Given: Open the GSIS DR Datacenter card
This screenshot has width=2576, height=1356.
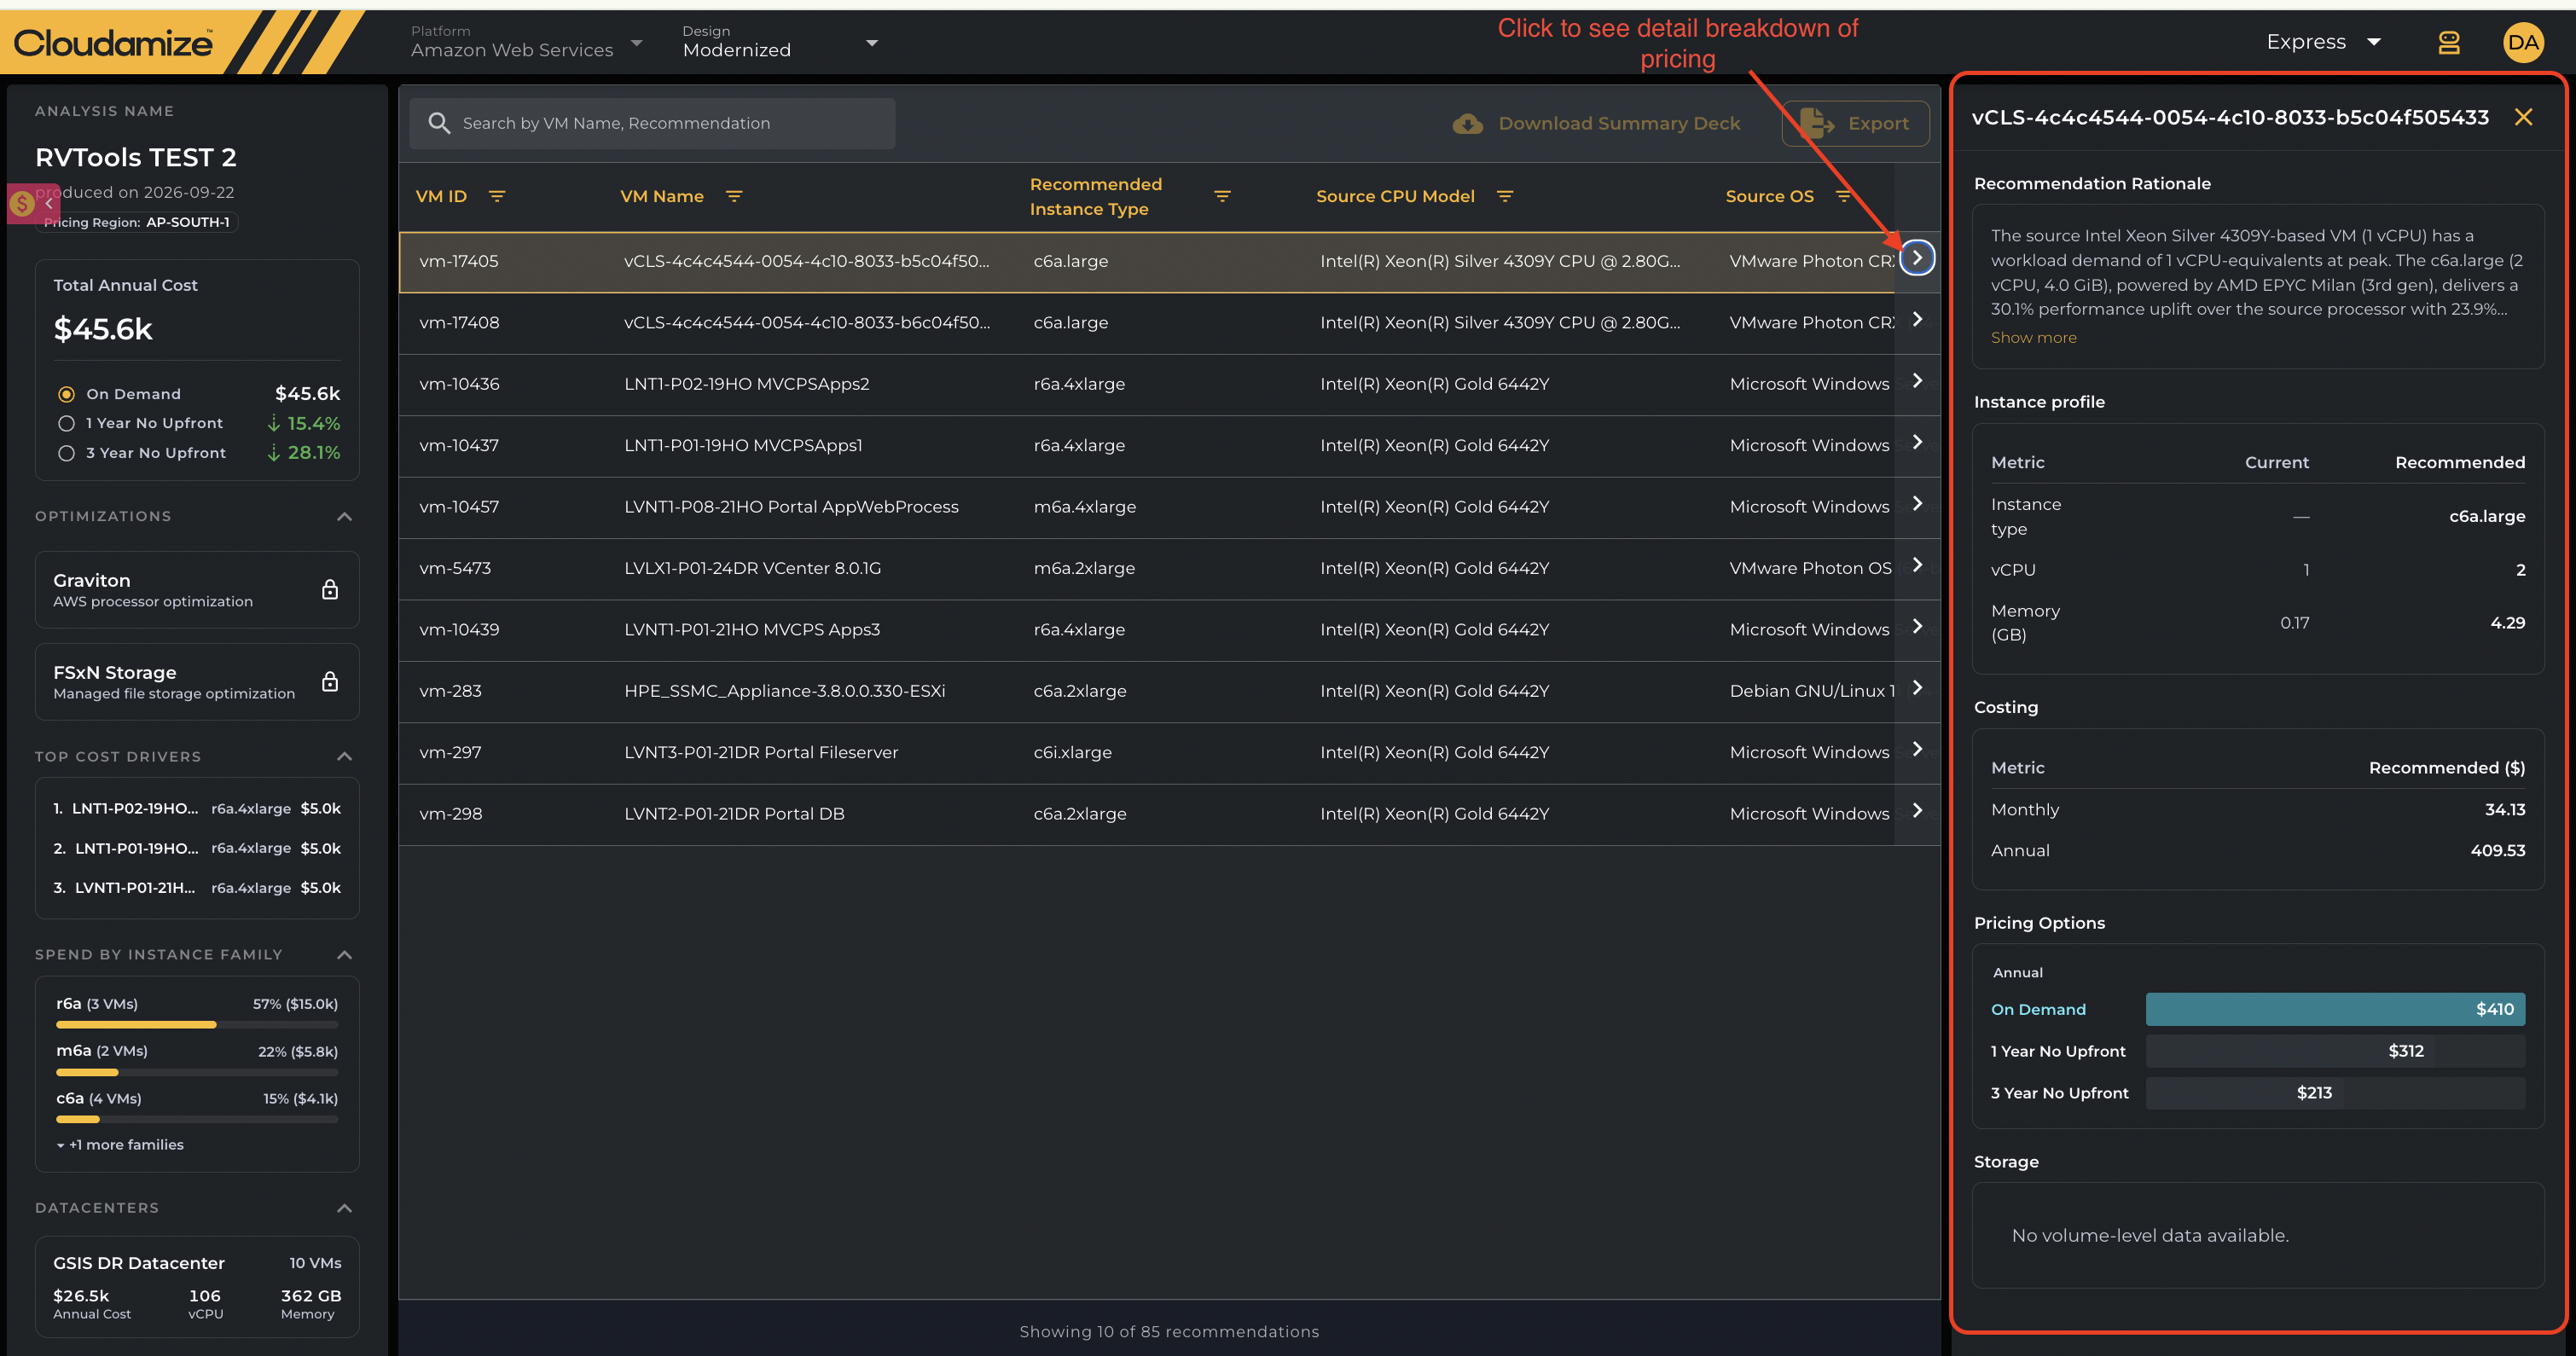Looking at the screenshot, I should click(x=197, y=1287).
